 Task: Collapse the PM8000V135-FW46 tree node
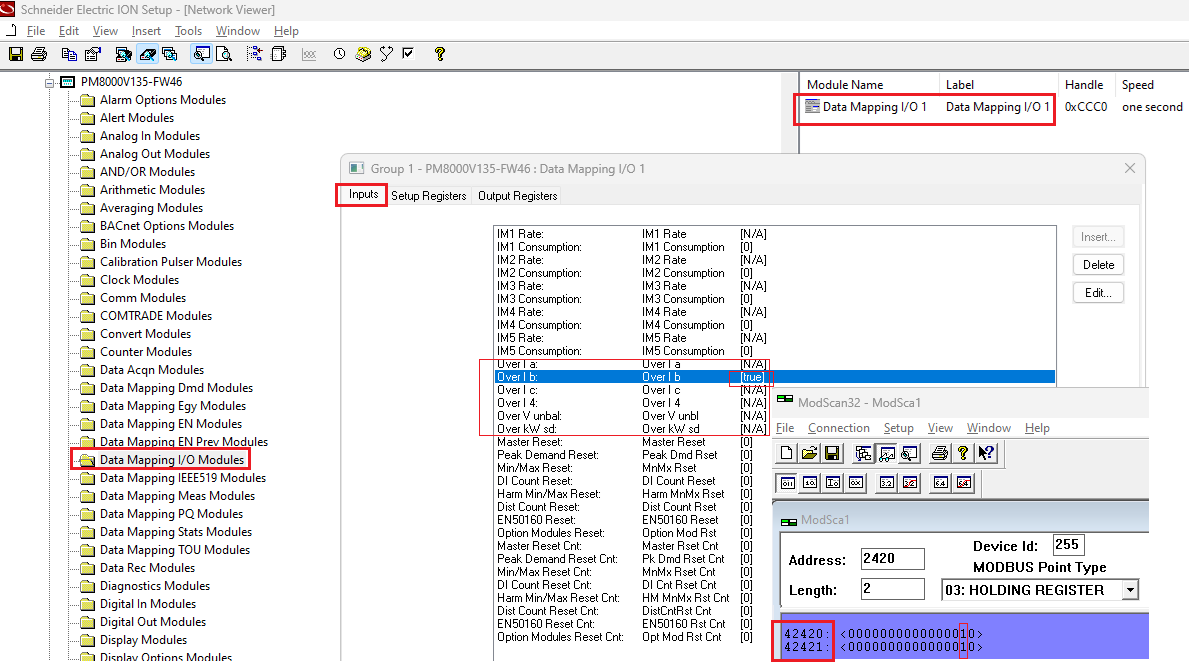49,82
